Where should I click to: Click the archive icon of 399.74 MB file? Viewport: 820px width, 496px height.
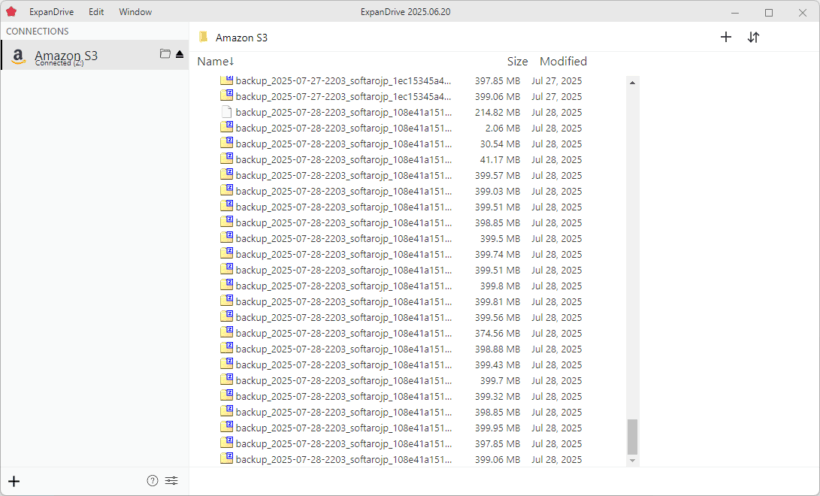[226, 253]
